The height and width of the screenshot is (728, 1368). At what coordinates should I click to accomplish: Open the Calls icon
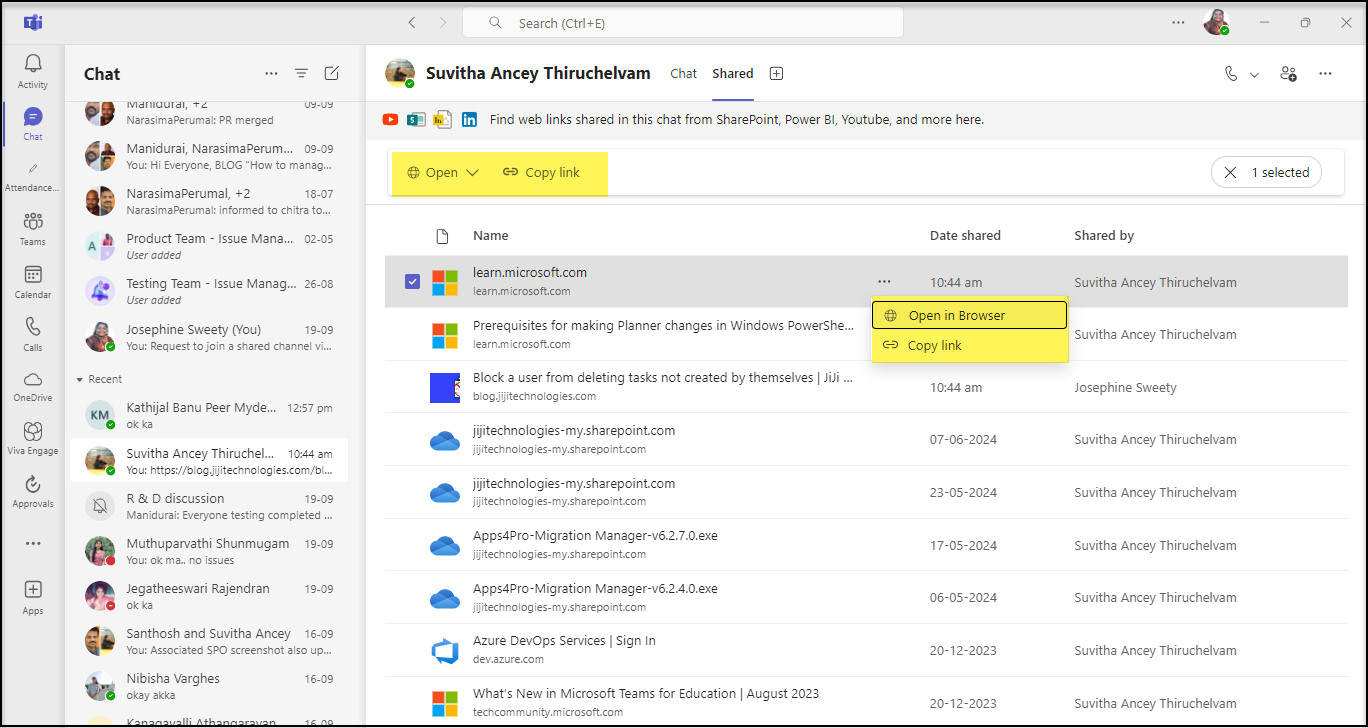point(33,333)
